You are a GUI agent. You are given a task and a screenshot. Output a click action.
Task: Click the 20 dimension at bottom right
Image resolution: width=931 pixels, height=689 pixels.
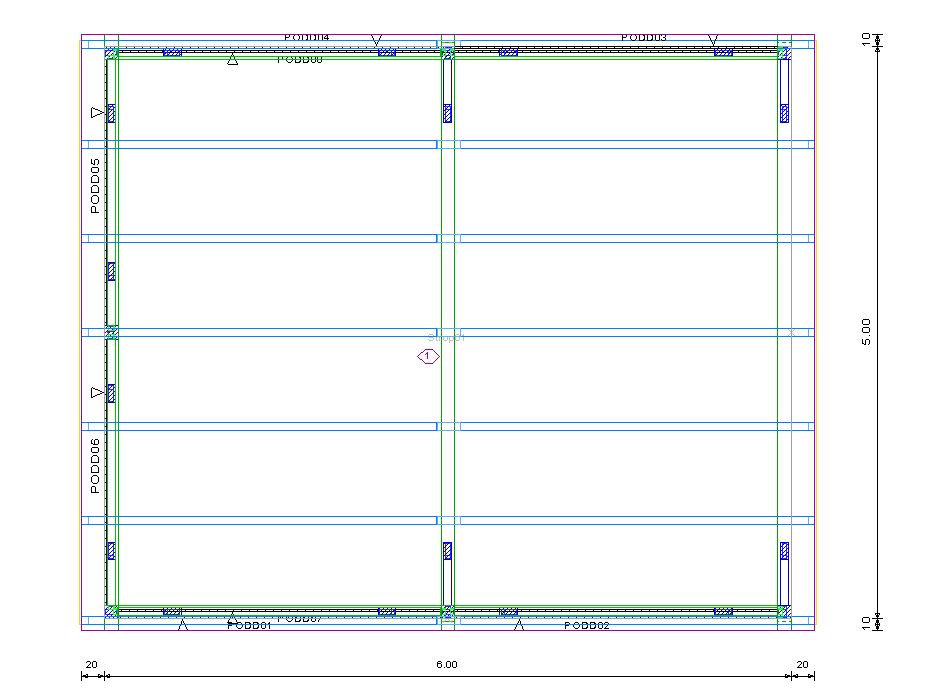[x=802, y=664]
